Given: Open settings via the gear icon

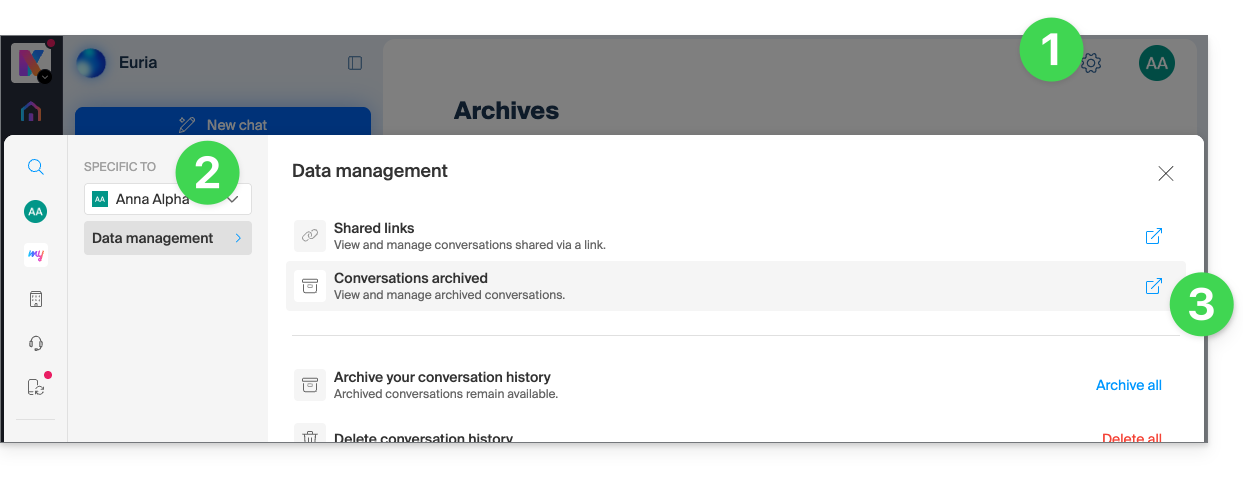Looking at the screenshot, I should tap(1091, 63).
